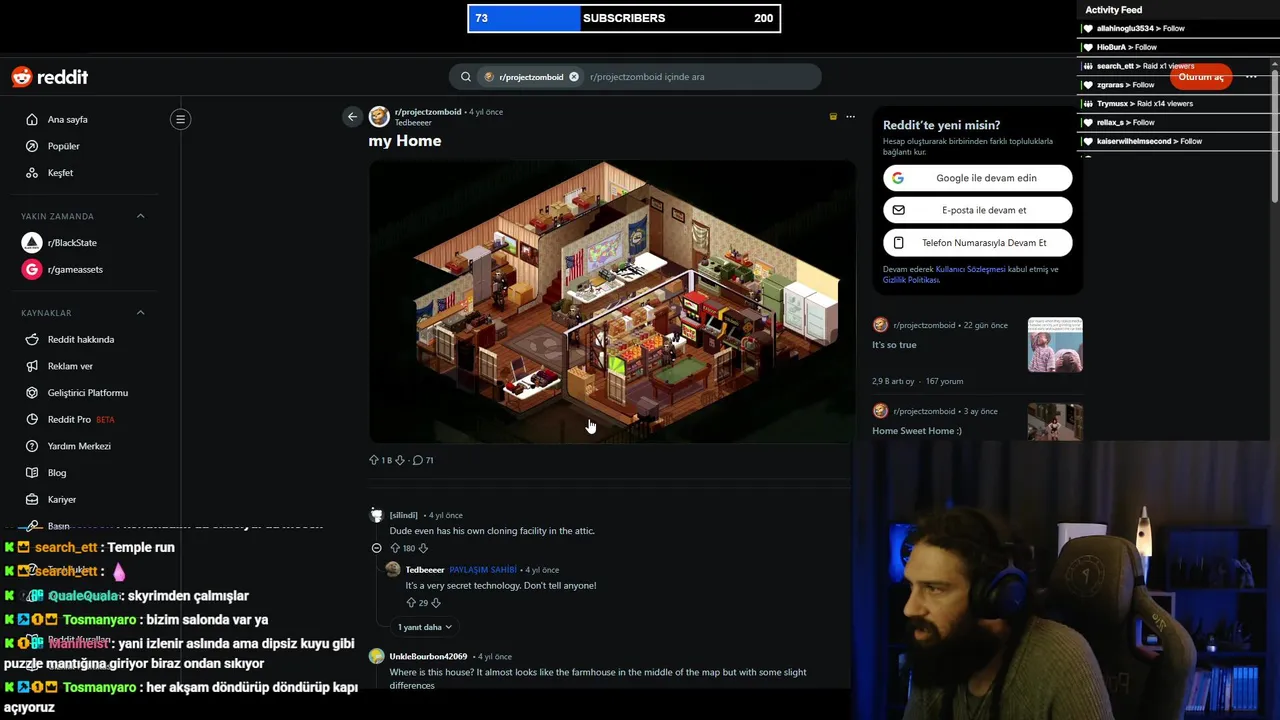Viewport: 1280px width, 720px height.
Task: Open UnkleBourbon42069 user profile
Action: (428, 657)
